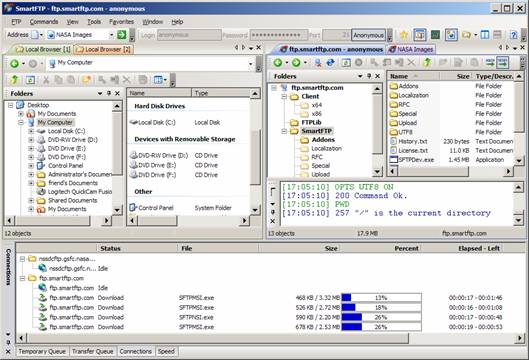529x360 pixels.
Task: Collapse the Client folder in remote tree
Action: coord(284,96)
